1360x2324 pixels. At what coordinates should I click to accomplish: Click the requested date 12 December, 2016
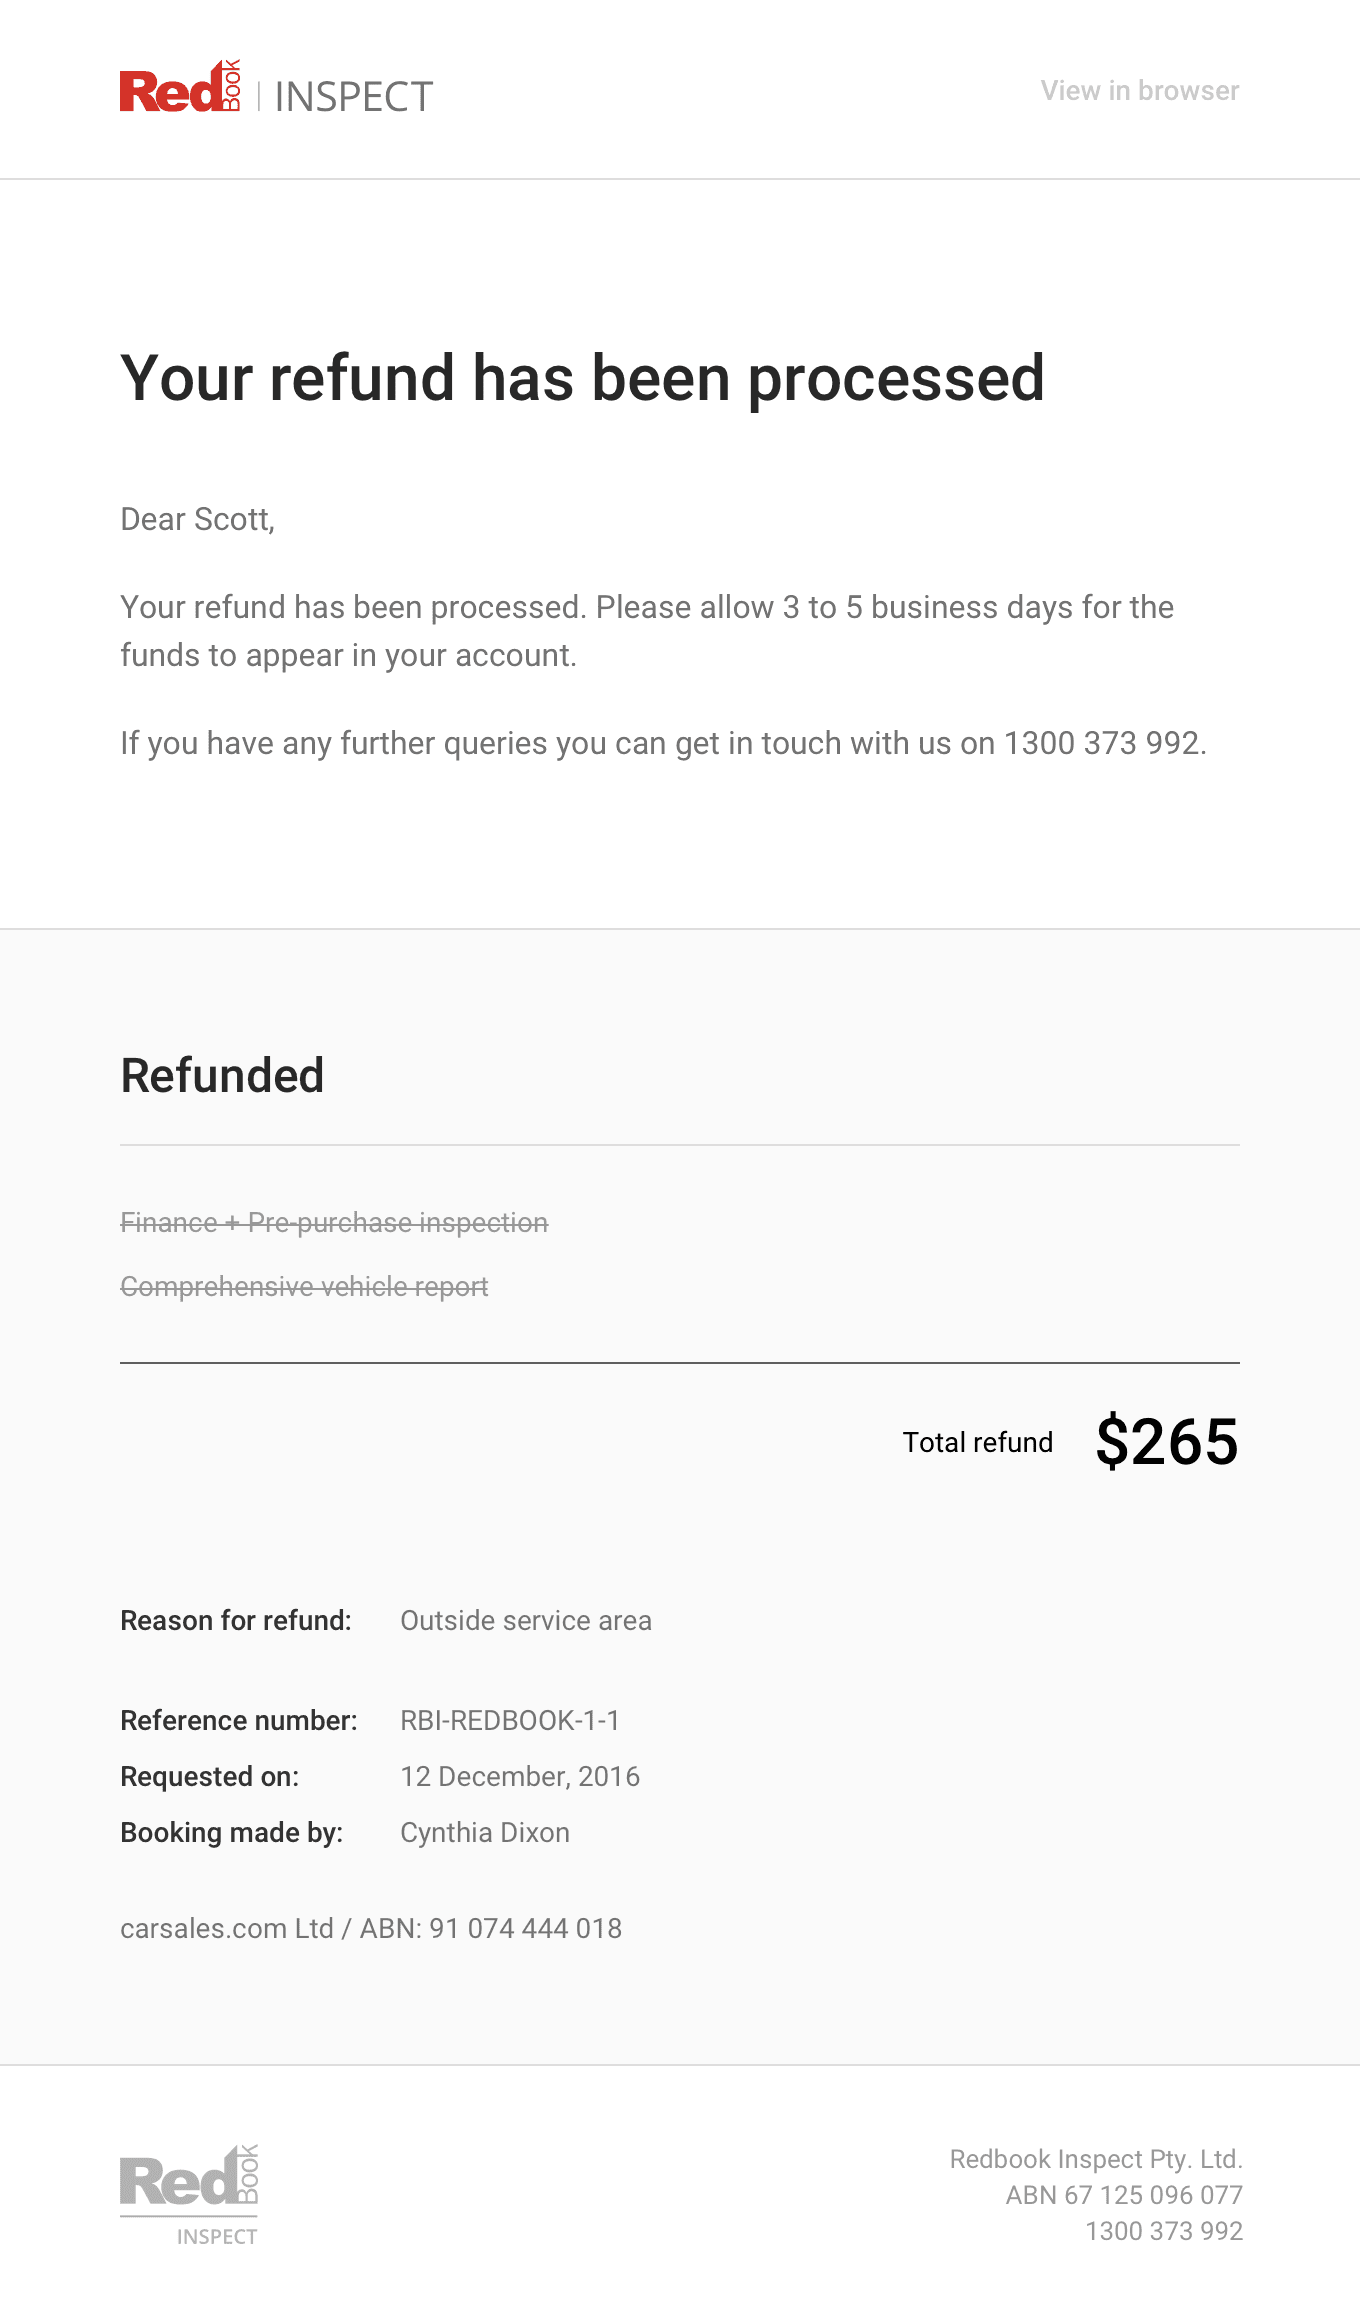pyautogui.click(x=520, y=1776)
